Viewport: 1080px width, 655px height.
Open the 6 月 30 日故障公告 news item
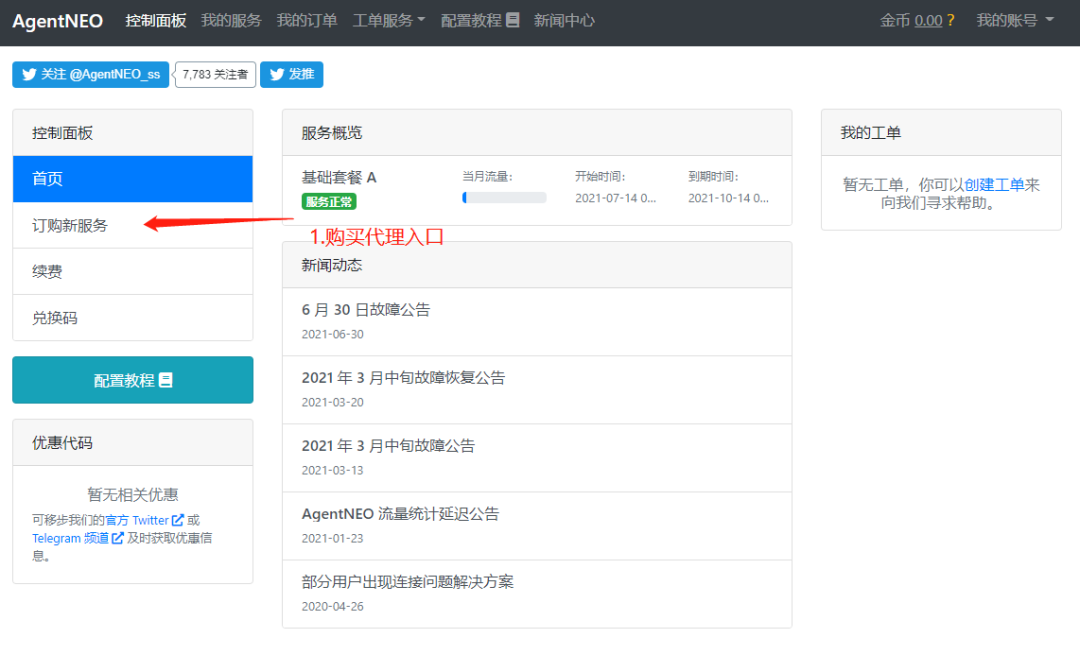click(366, 310)
